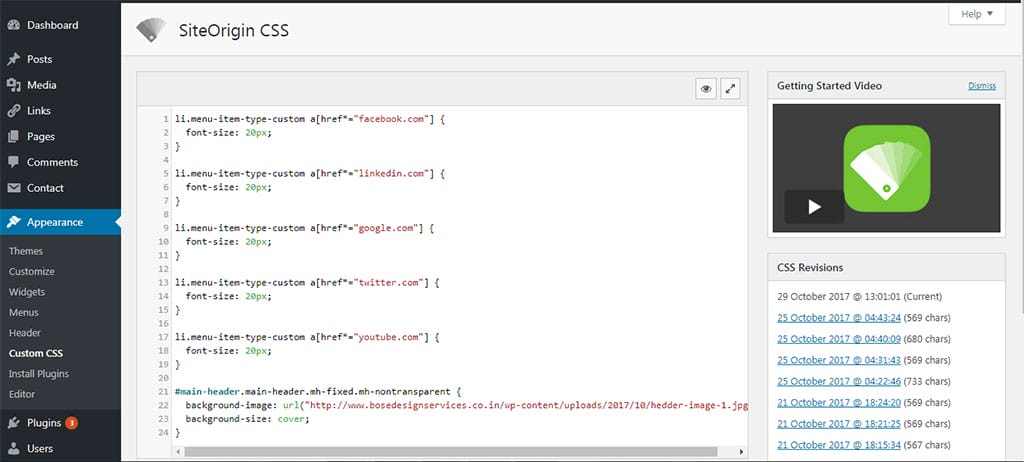Click the editor's horizontal scrollbar
The image size is (1024, 462).
click(x=450, y=452)
